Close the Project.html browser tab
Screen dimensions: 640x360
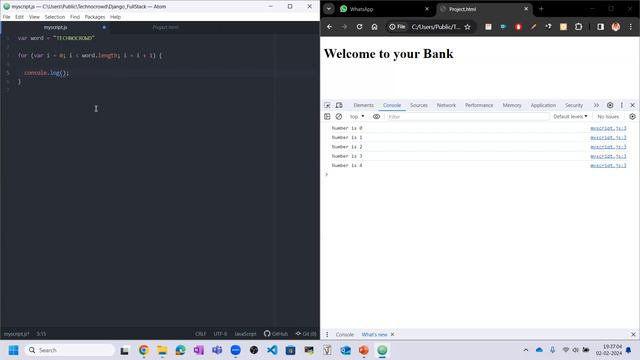click(526, 9)
